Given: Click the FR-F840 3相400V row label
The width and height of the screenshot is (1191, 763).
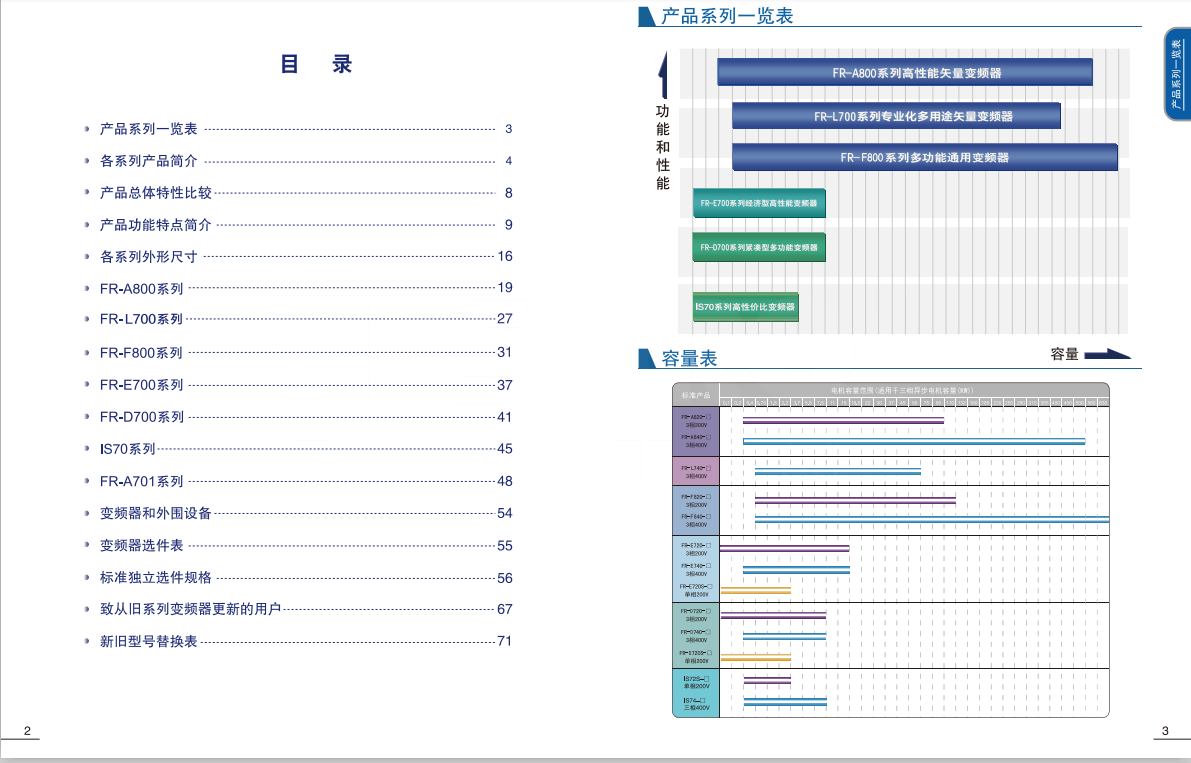Looking at the screenshot, I should click(x=696, y=520).
